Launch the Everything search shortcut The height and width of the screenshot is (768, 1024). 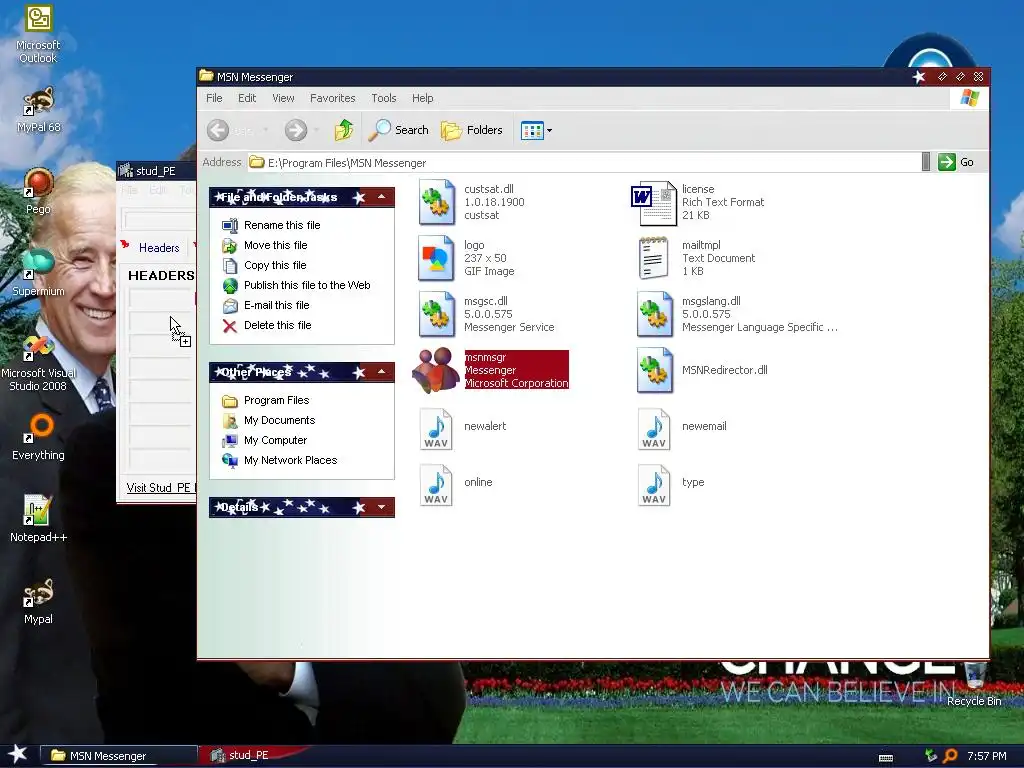[x=38, y=436]
